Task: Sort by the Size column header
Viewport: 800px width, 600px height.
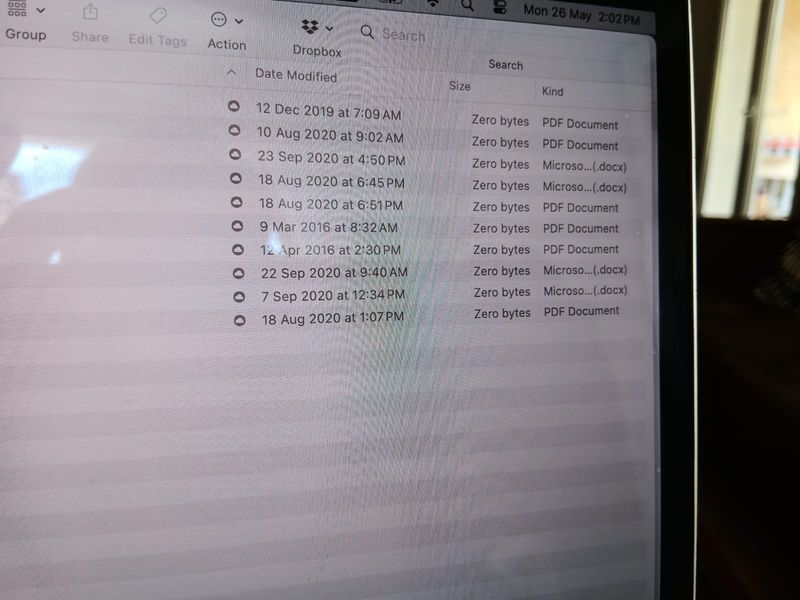Action: click(x=460, y=86)
